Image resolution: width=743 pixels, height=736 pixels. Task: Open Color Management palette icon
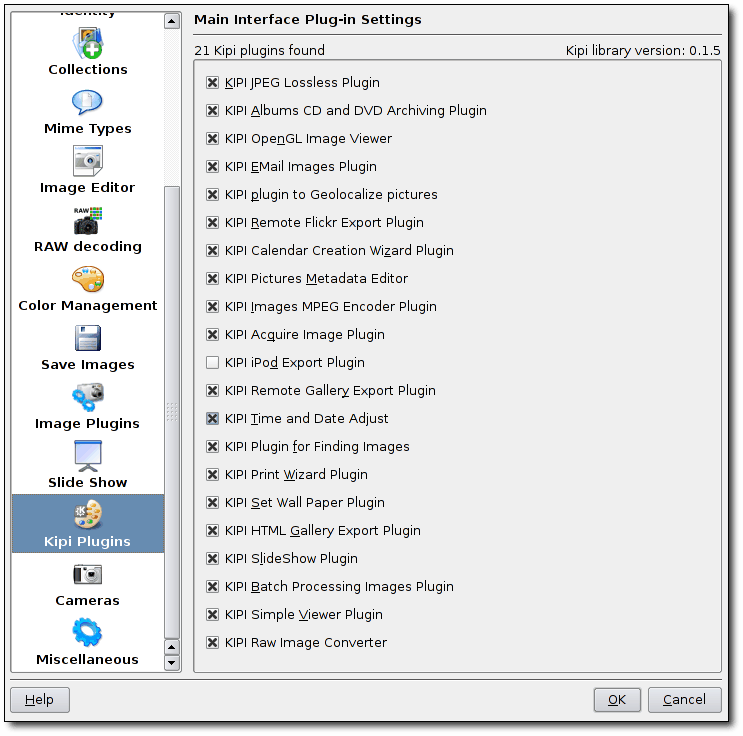point(88,280)
